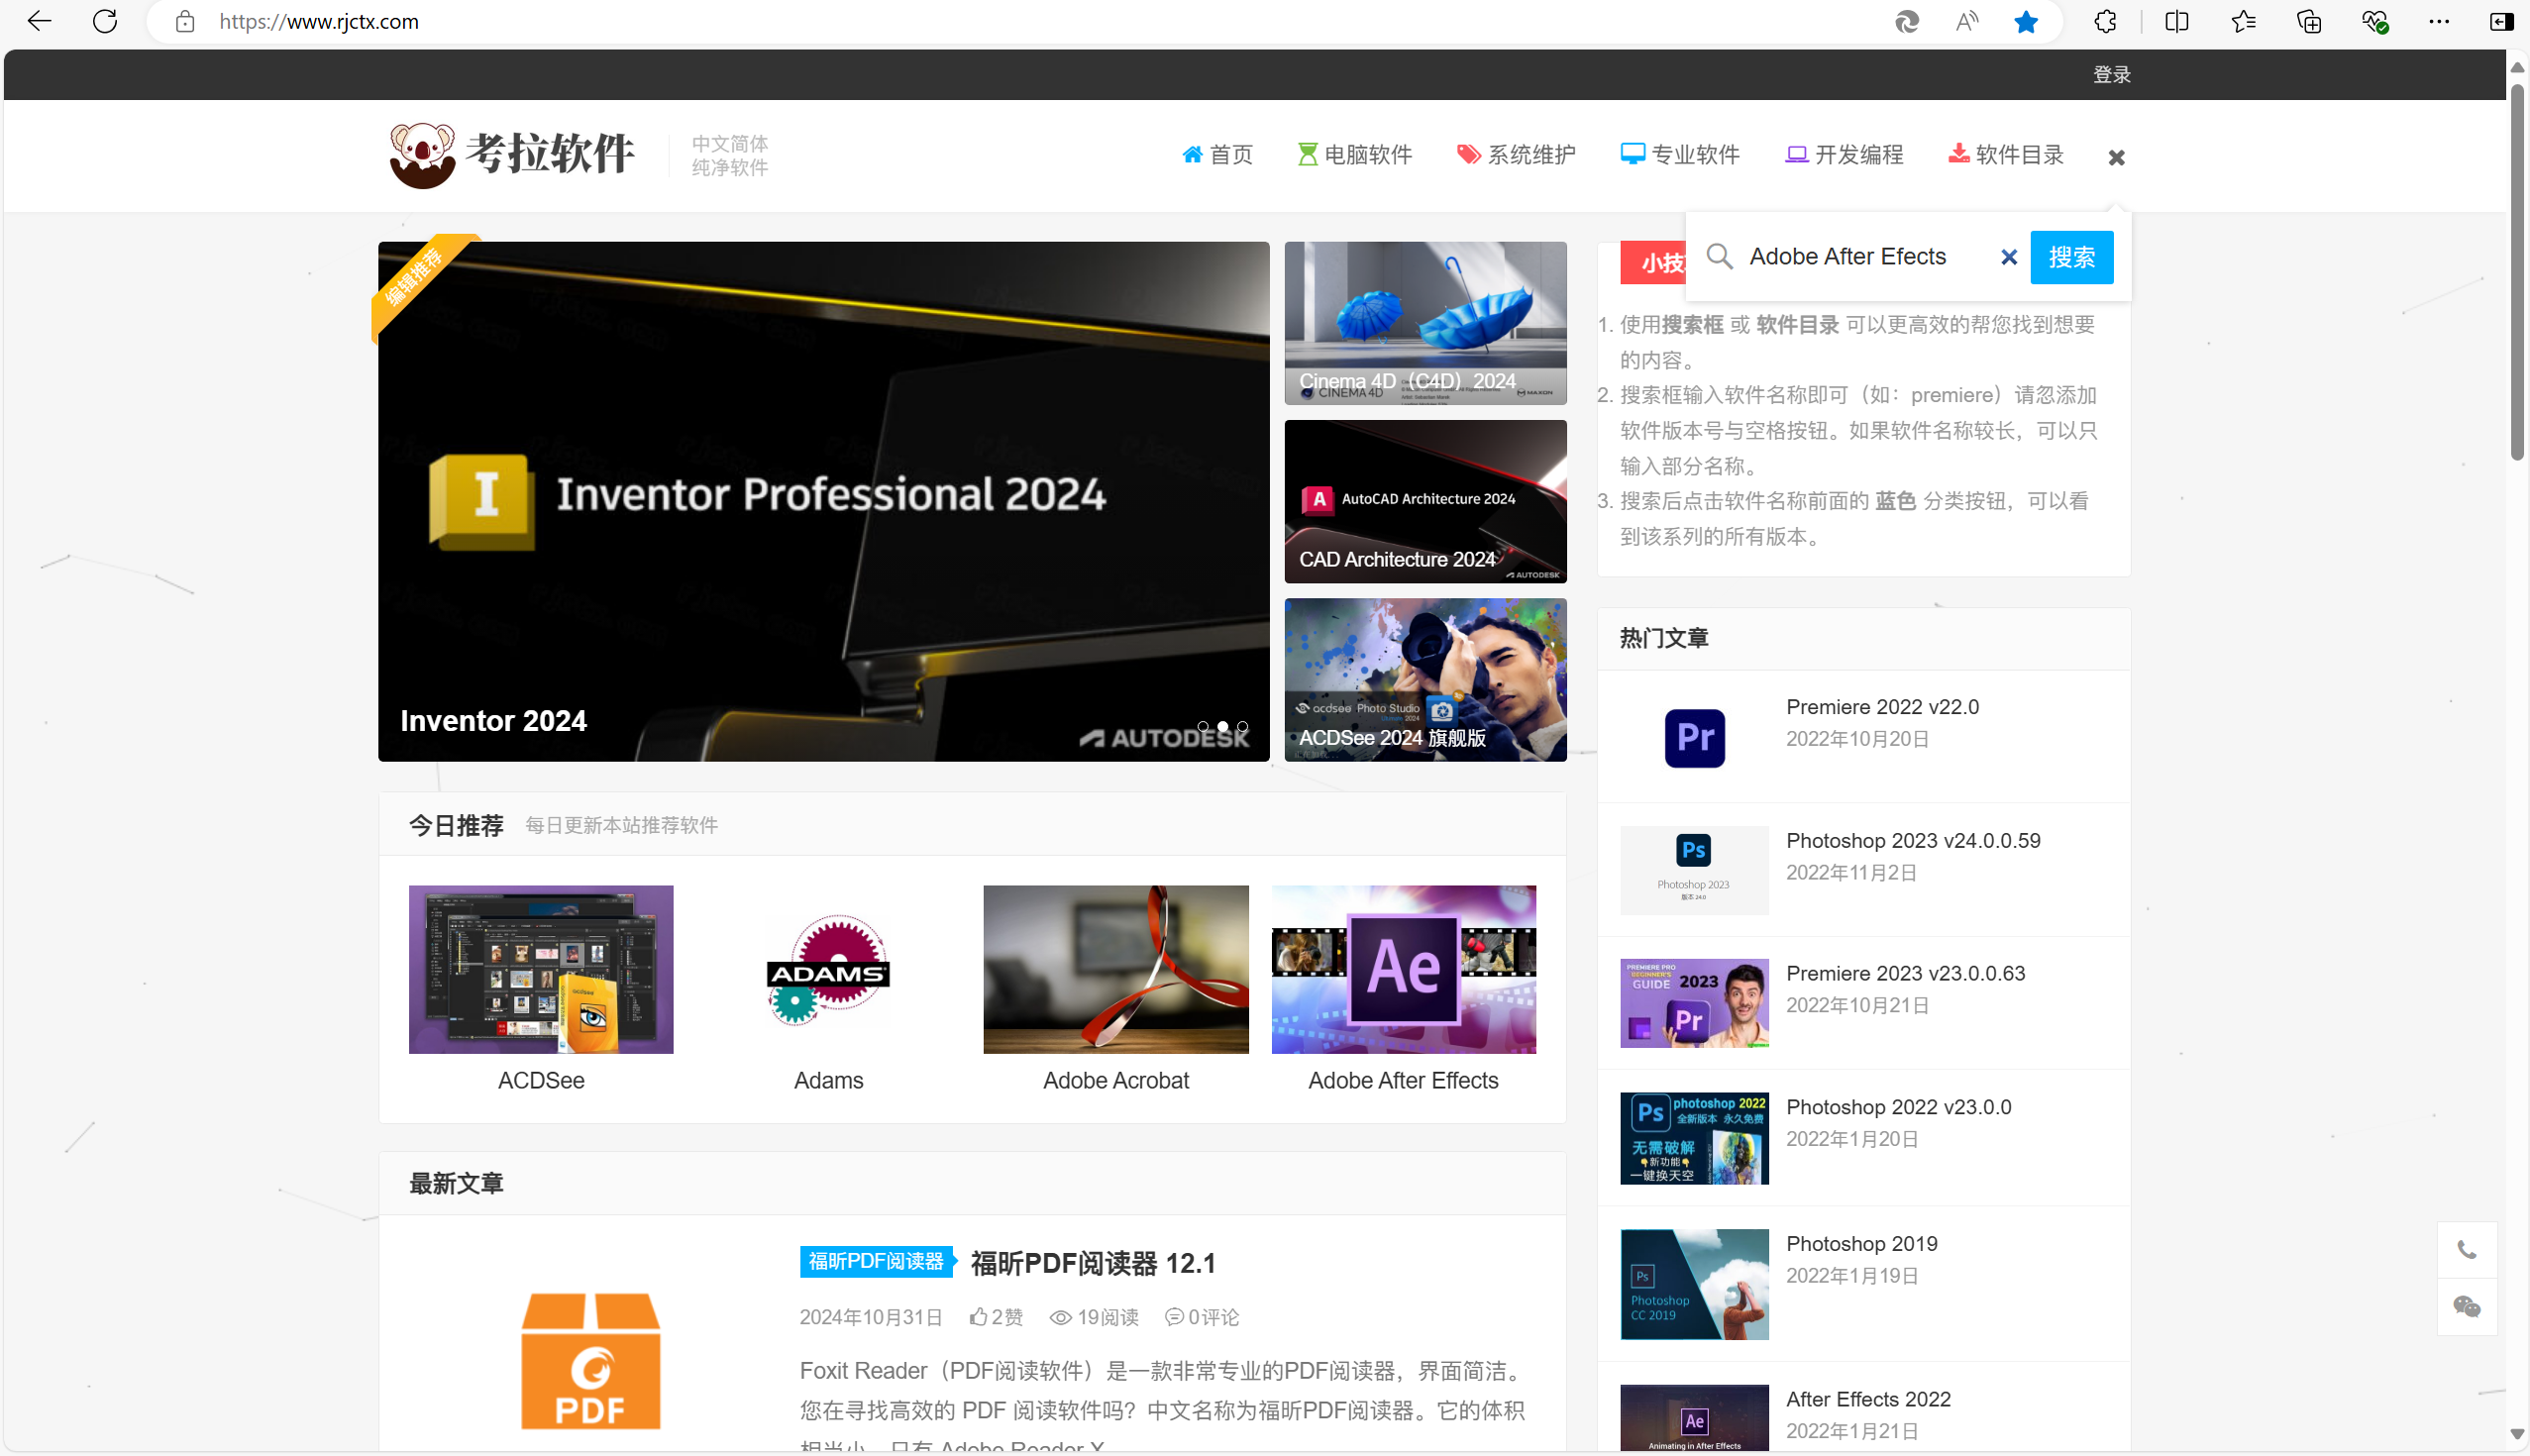Click the 福昕PDF阅读器 blue category tag
2530x1456 pixels.
(x=877, y=1261)
